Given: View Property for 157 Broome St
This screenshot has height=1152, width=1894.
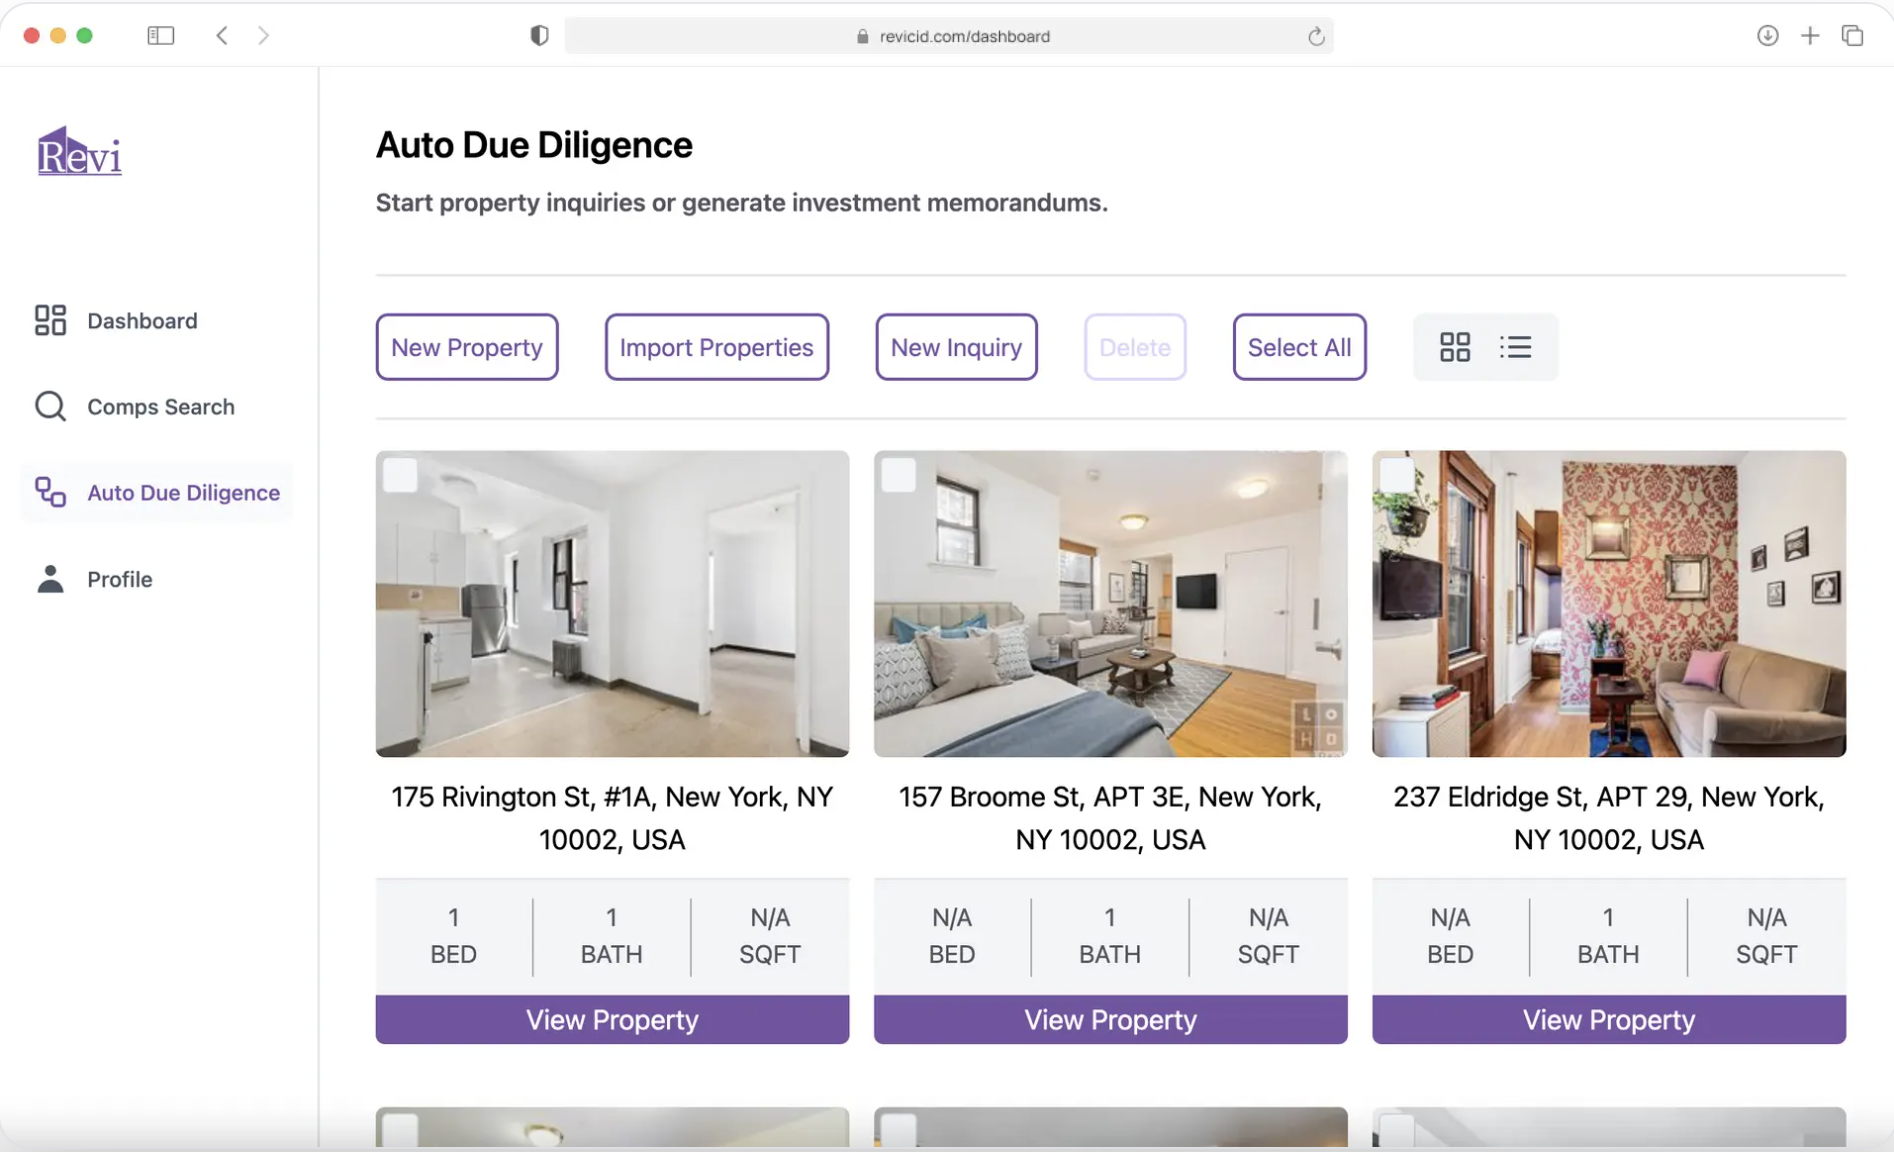Looking at the screenshot, I should click(x=1110, y=1019).
